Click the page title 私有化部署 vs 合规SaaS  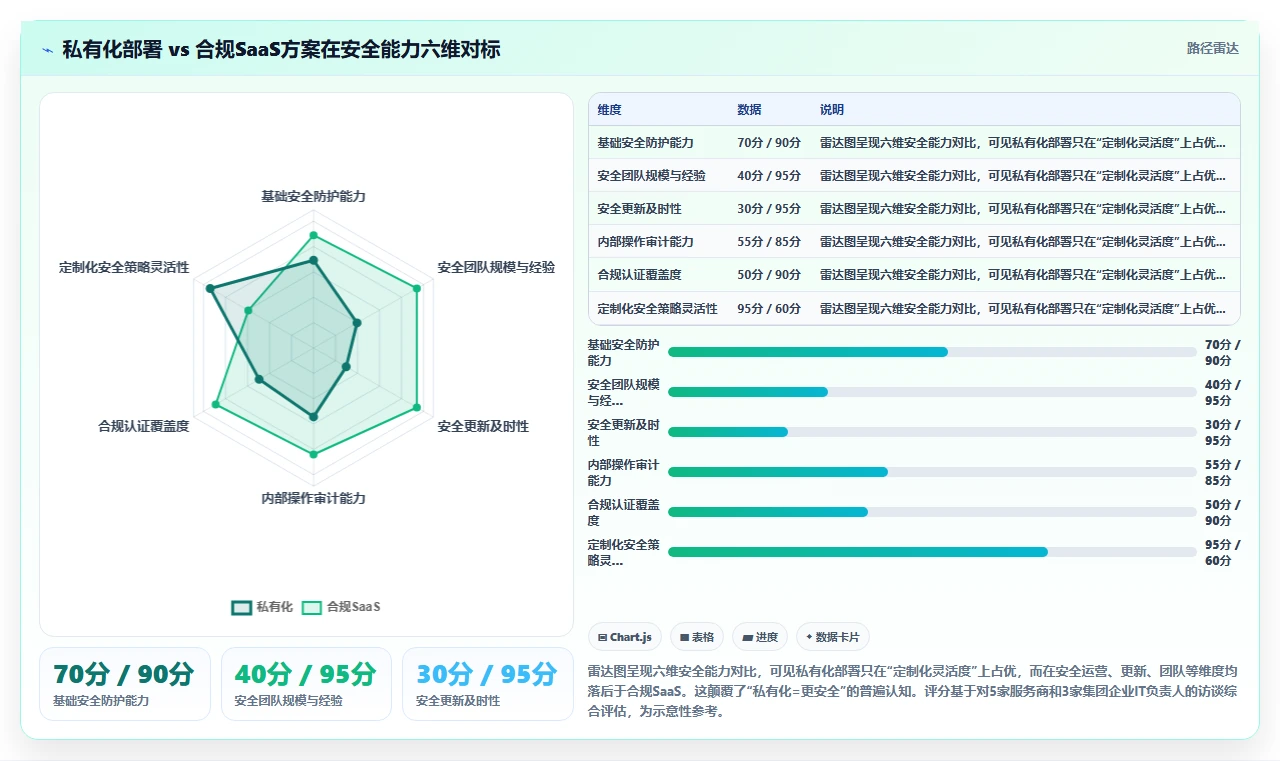point(281,49)
